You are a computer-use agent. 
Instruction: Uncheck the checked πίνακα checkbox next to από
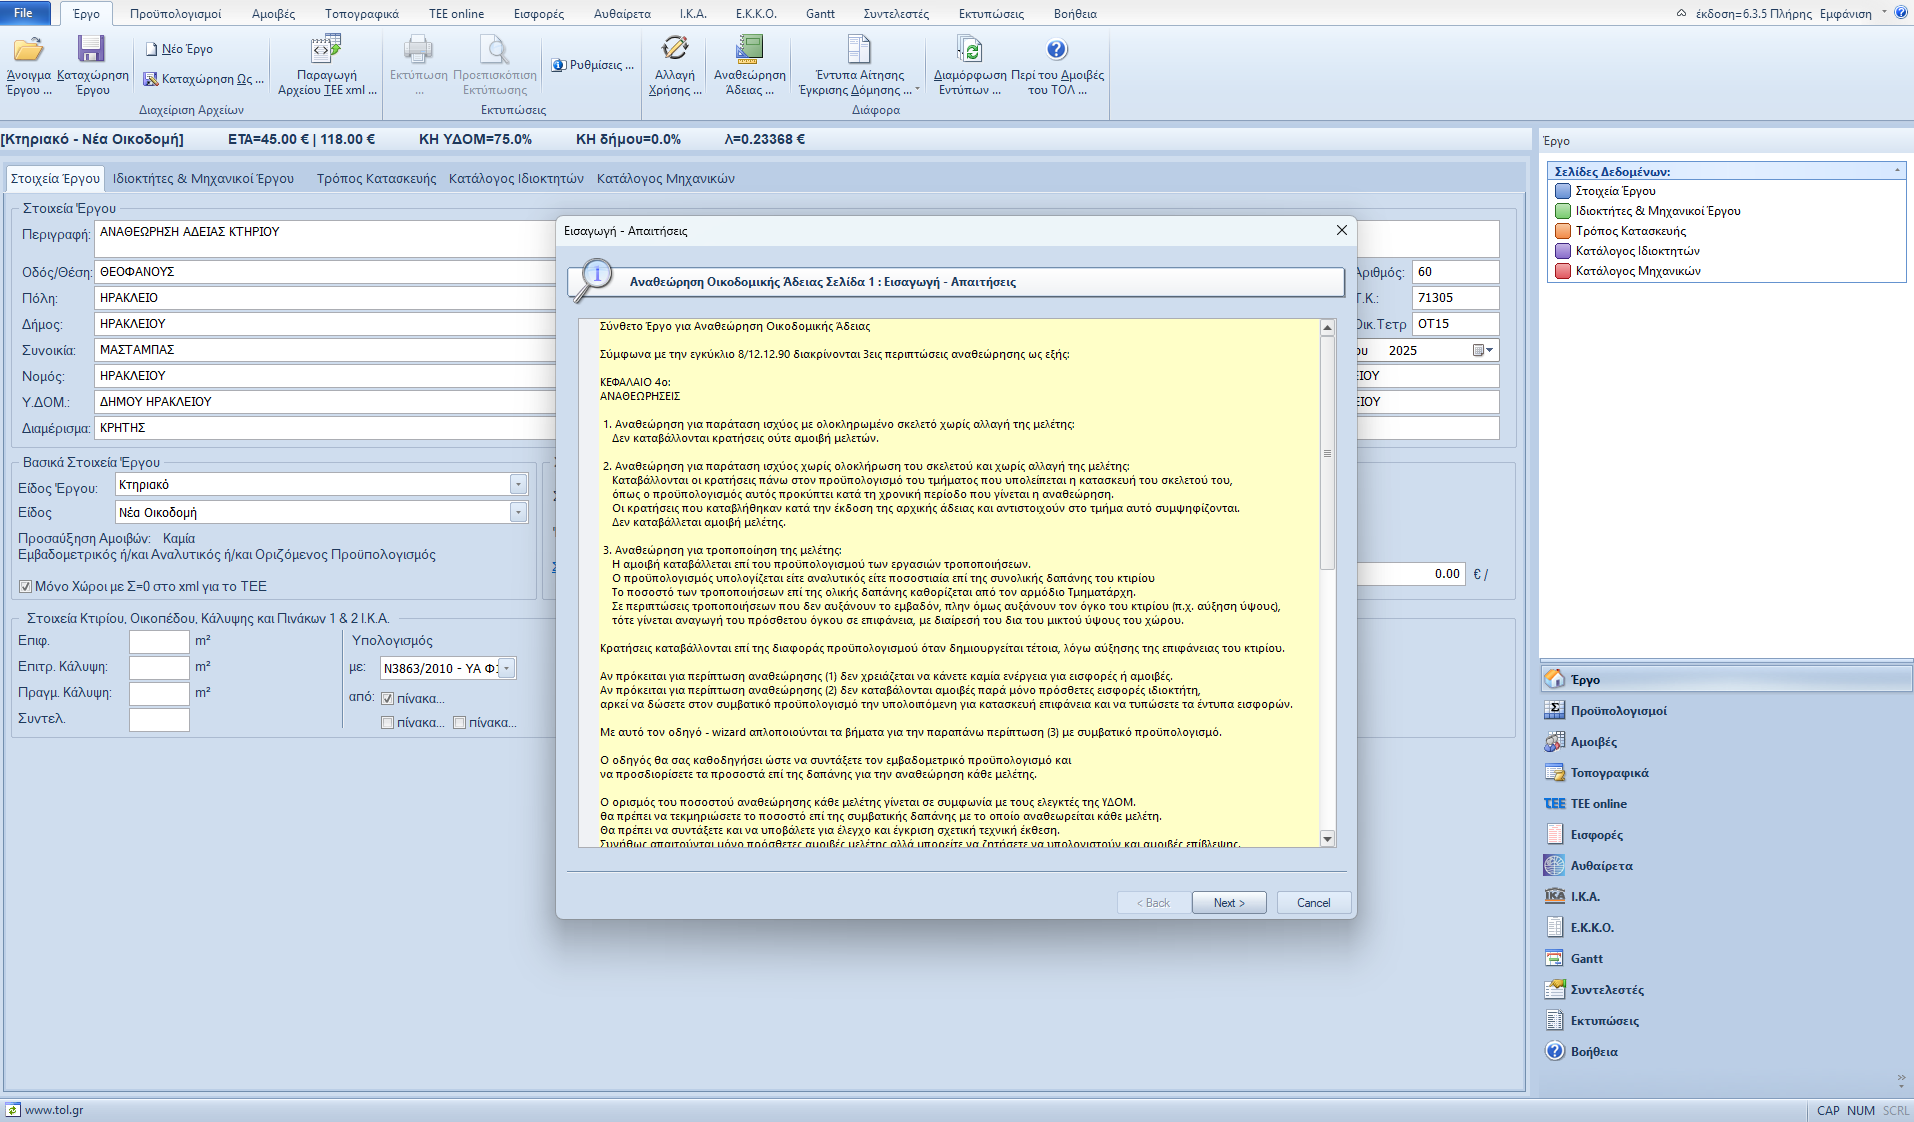388,699
